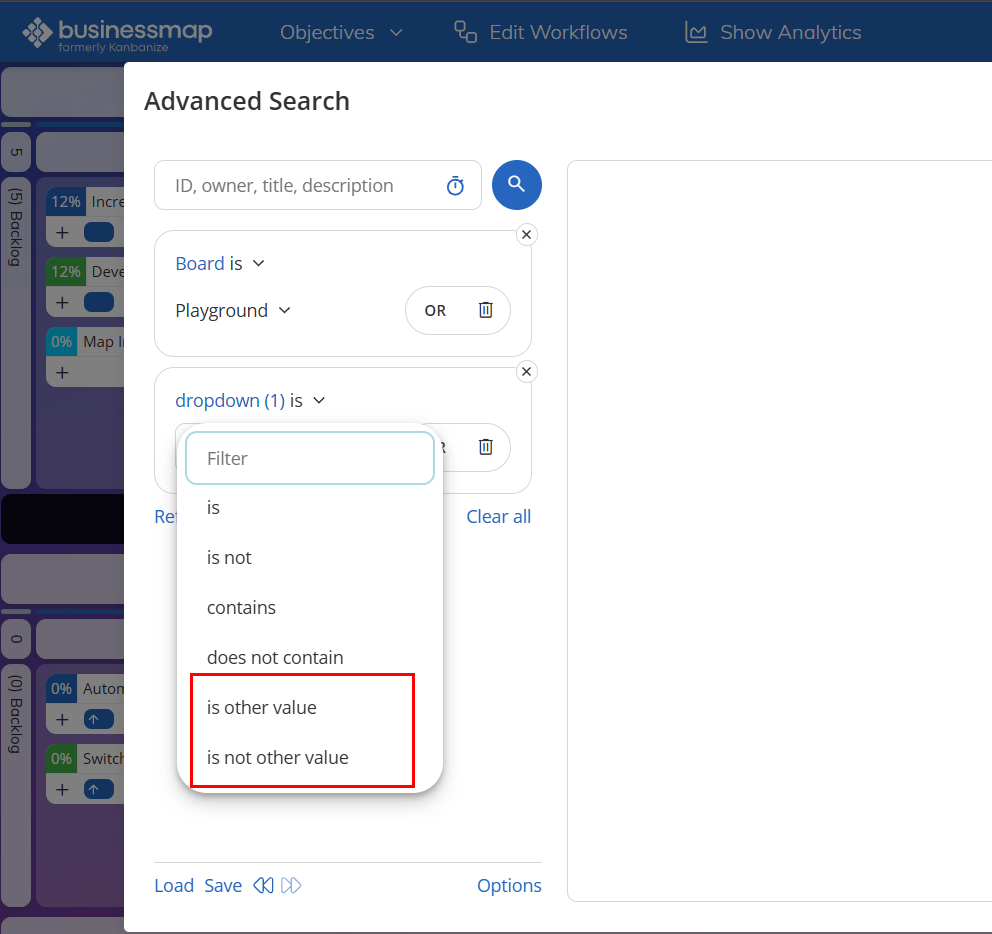Add child on the Auton card plus icon

click(62, 719)
